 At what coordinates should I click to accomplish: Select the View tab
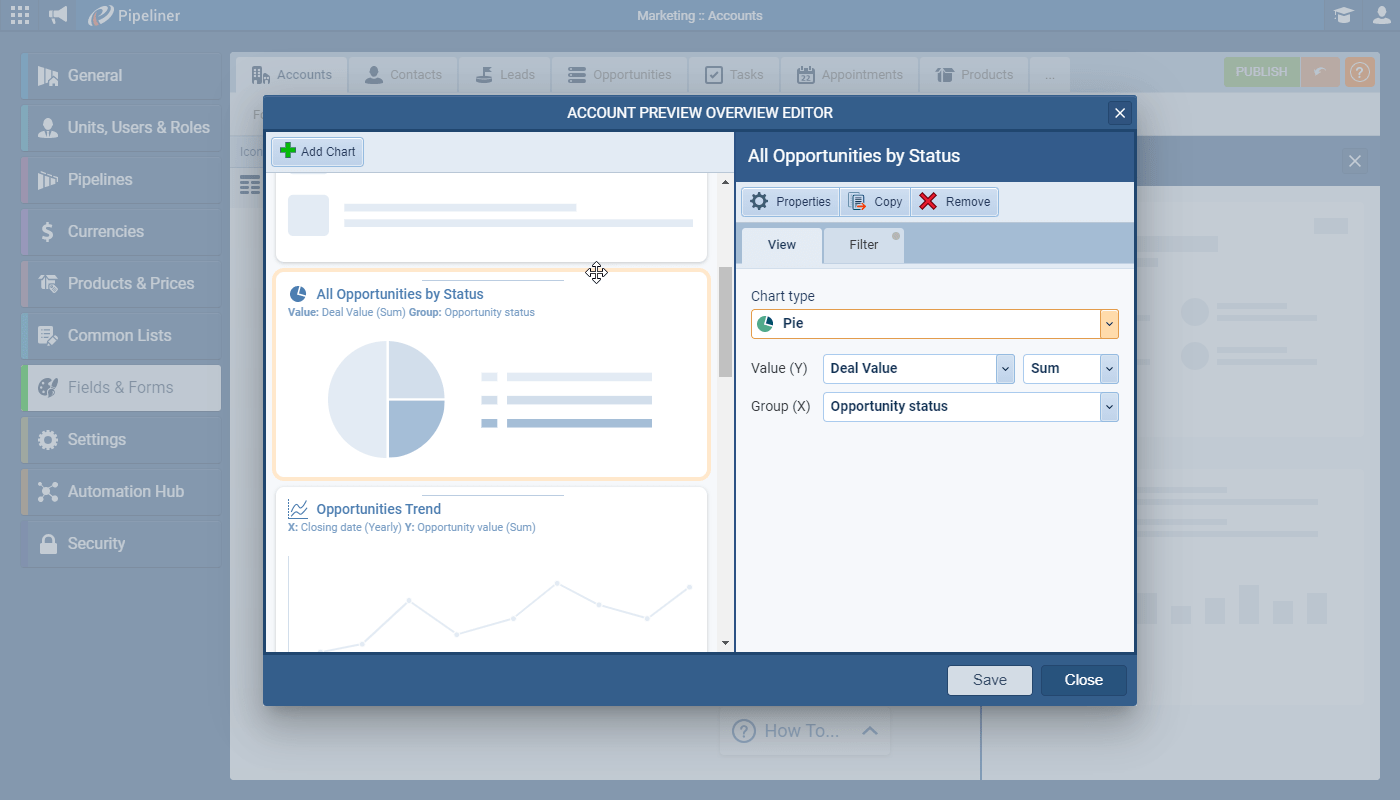click(x=782, y=245)
